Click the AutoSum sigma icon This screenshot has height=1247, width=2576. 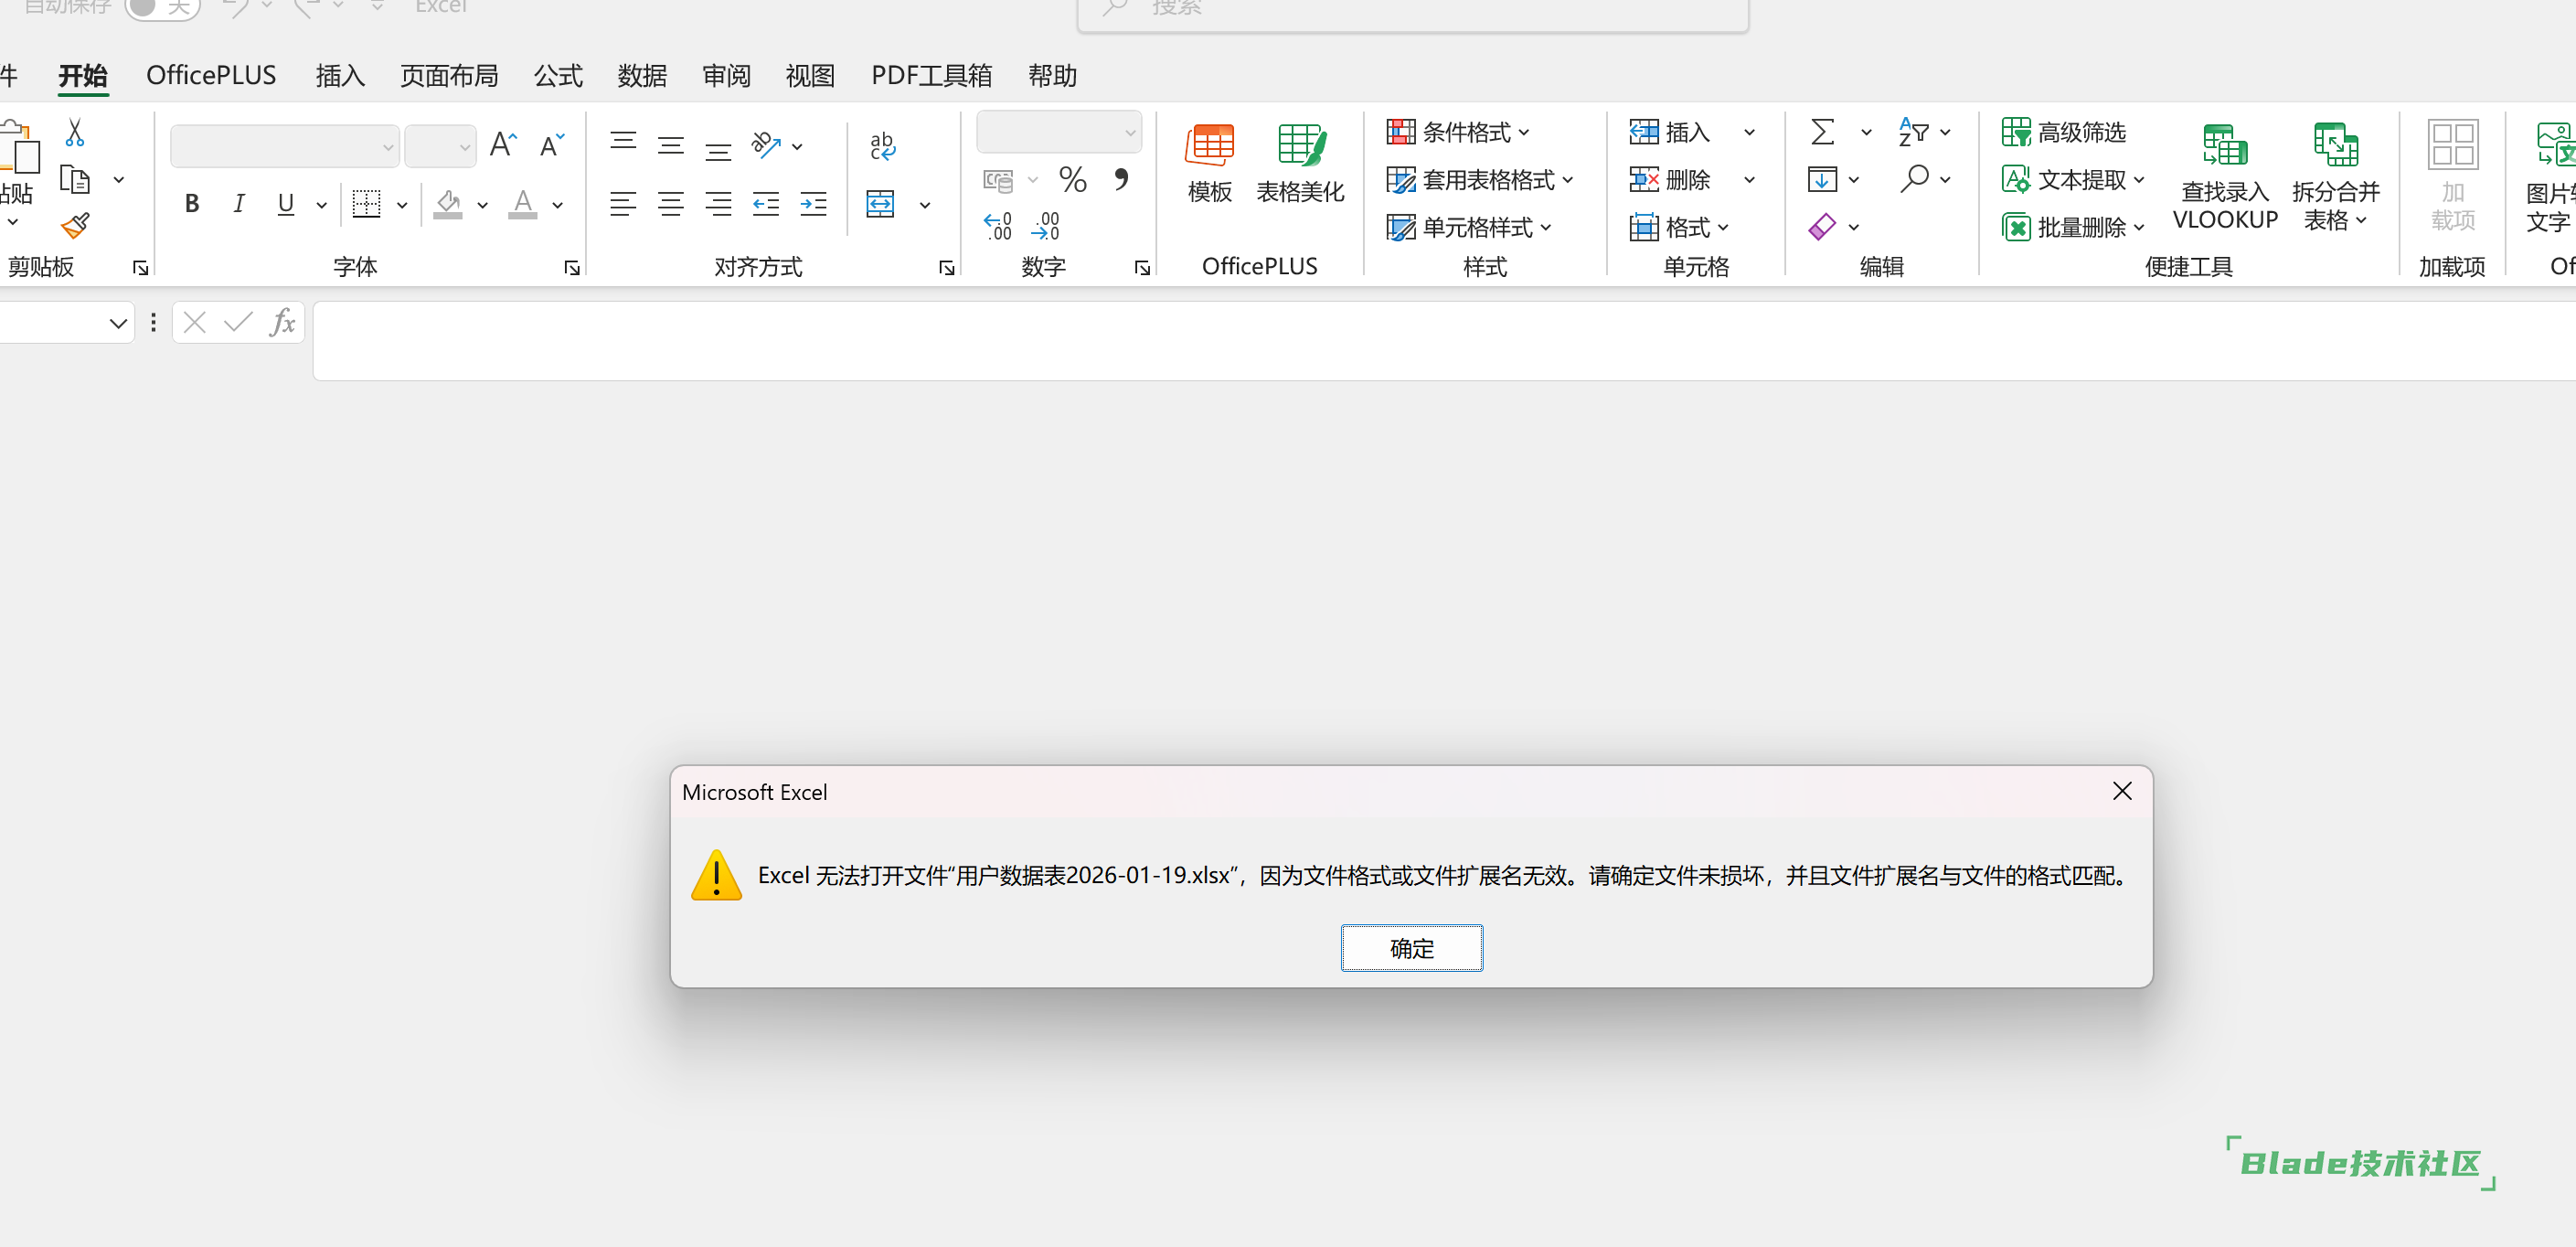[1822, 132]
